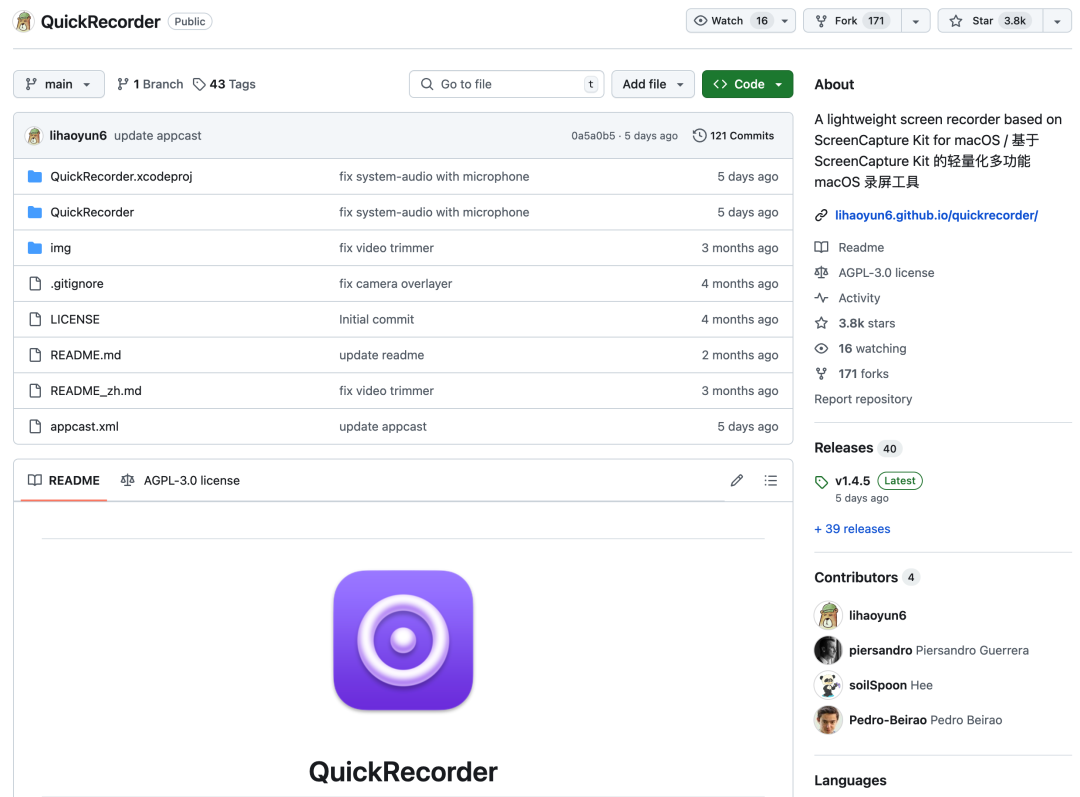Click piersandro contributor avatar
This screenshot has height=797, width=1080.
(828, 650)
